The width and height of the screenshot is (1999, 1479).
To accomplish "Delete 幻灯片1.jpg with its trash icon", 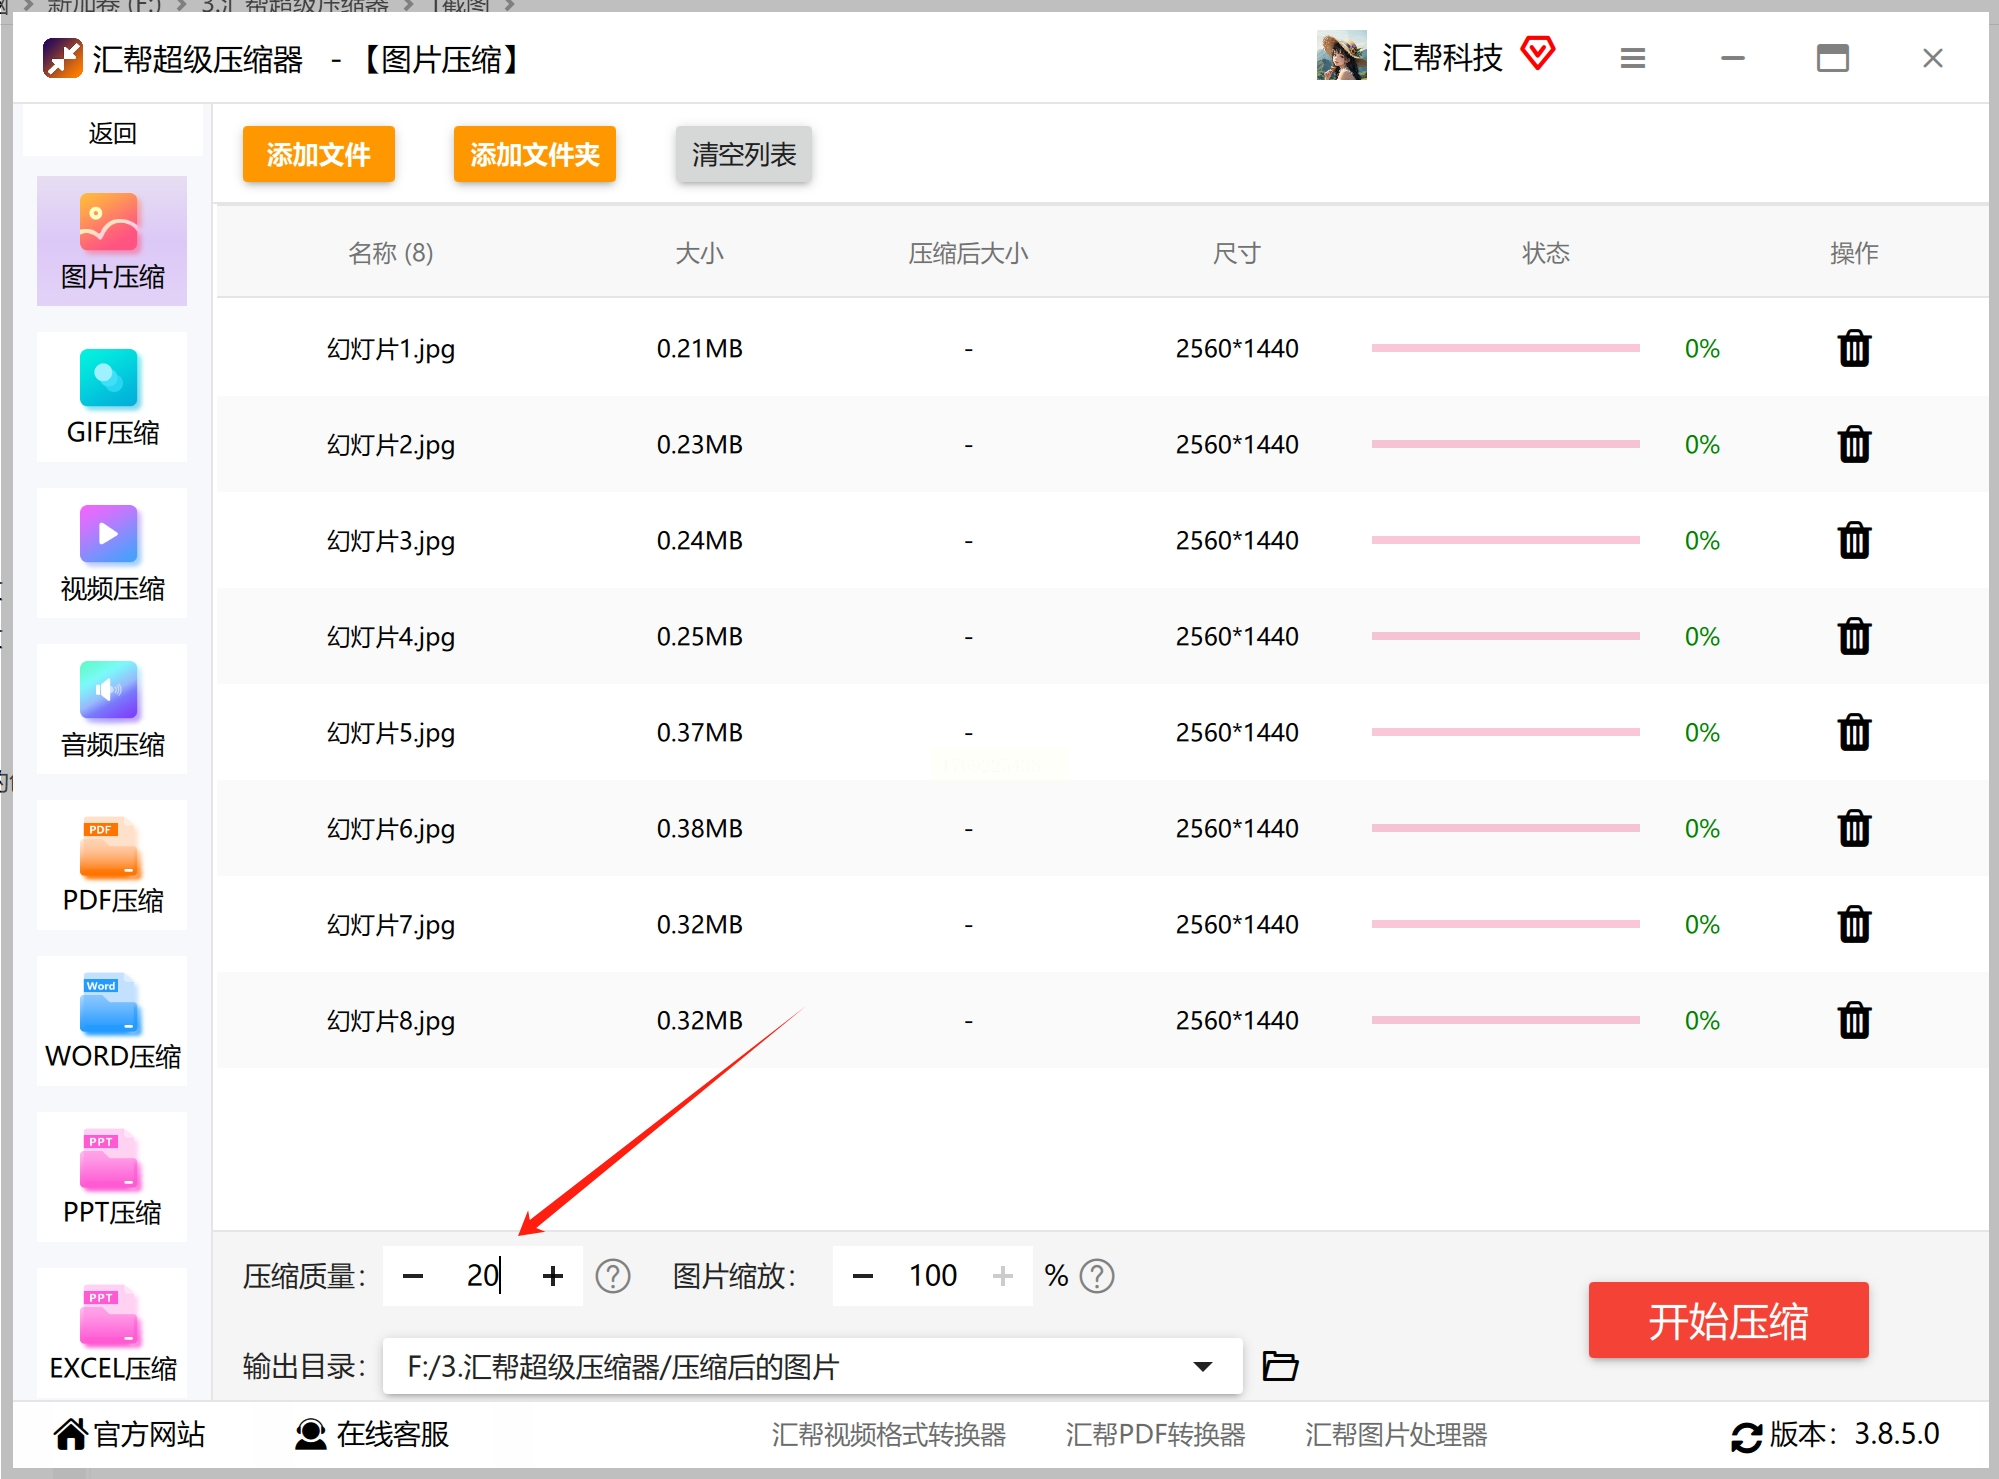I will click(x=1853, y=349).
